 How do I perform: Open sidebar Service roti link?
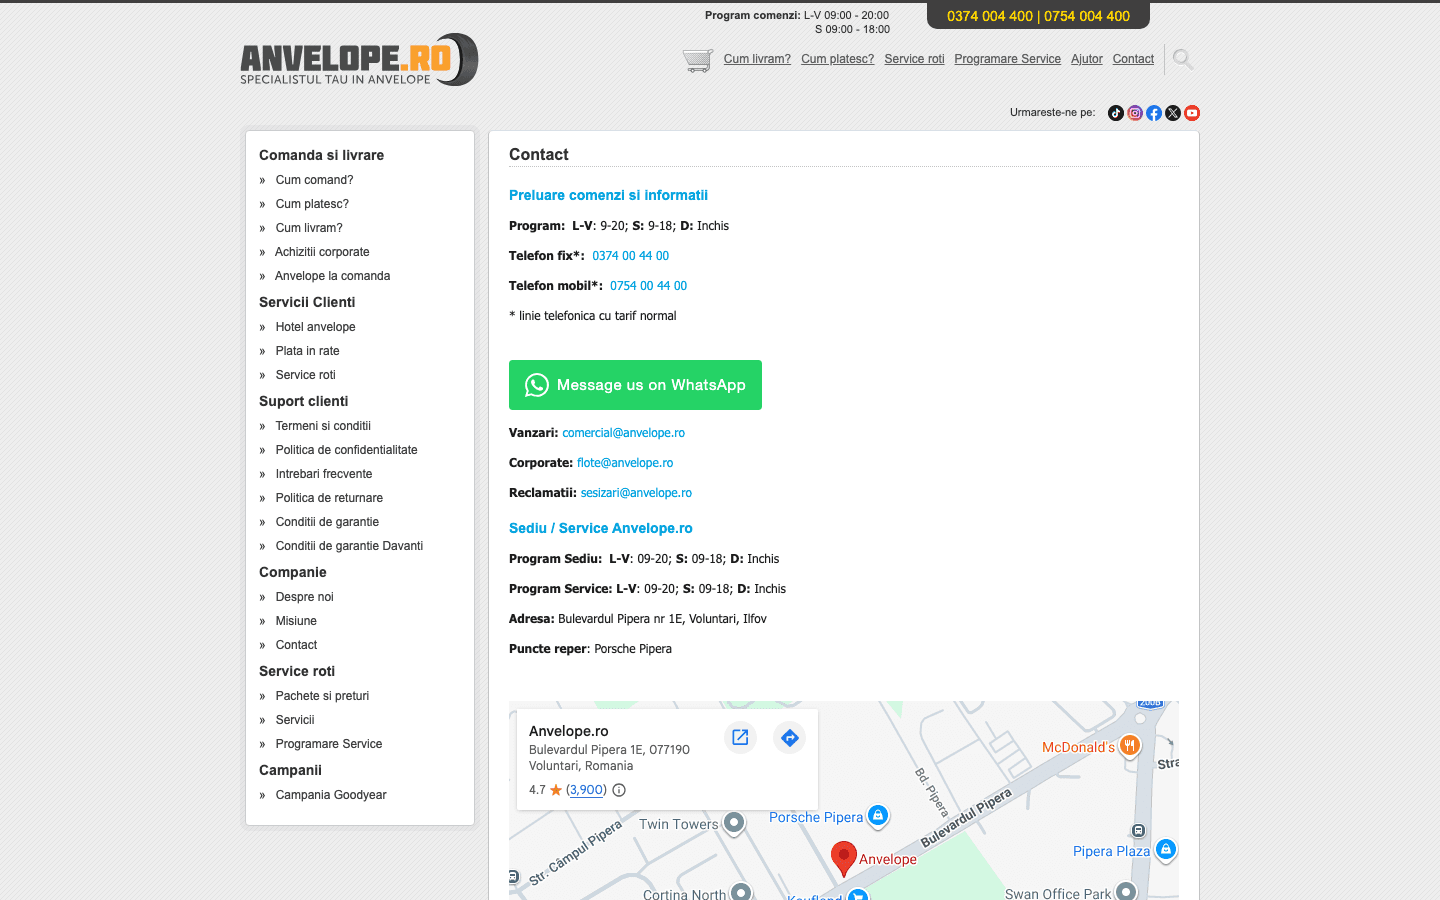305,375
